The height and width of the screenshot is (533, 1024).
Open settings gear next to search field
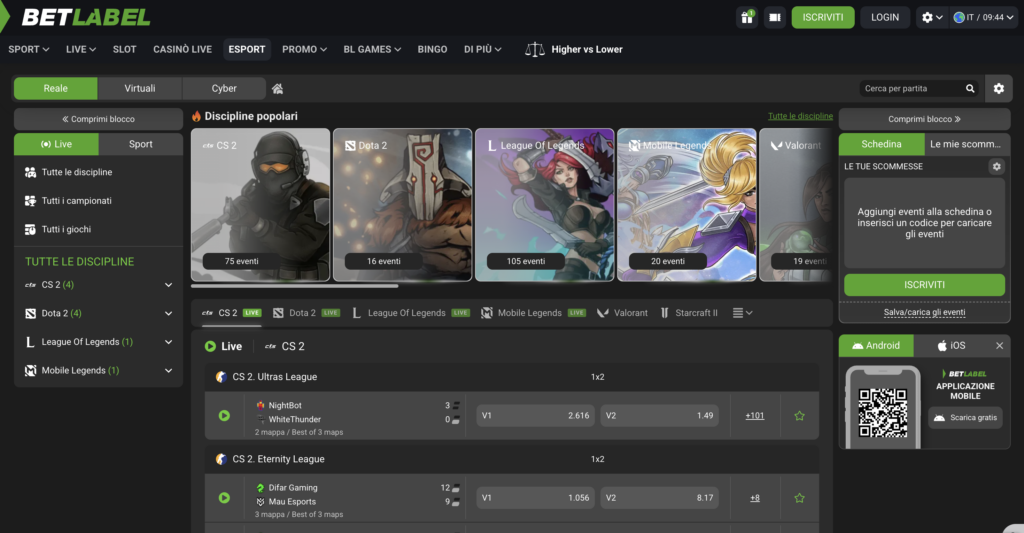(999, 88)
